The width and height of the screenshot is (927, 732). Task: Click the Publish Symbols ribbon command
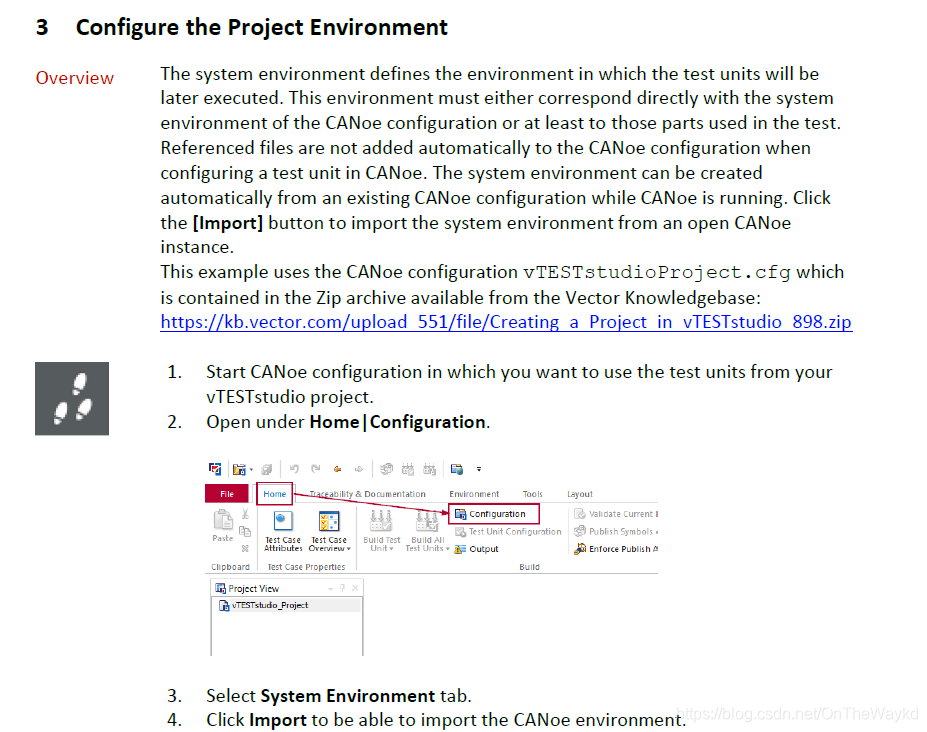tap(615, 531)
